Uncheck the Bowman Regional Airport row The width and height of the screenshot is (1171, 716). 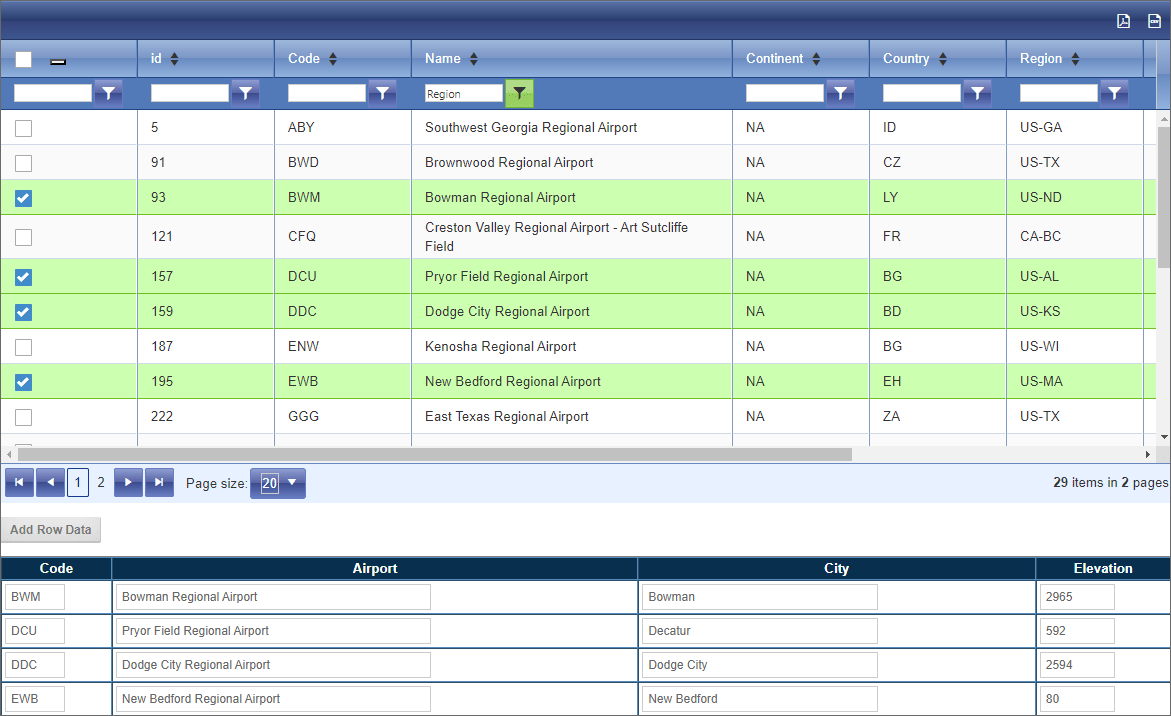point(24,198)
